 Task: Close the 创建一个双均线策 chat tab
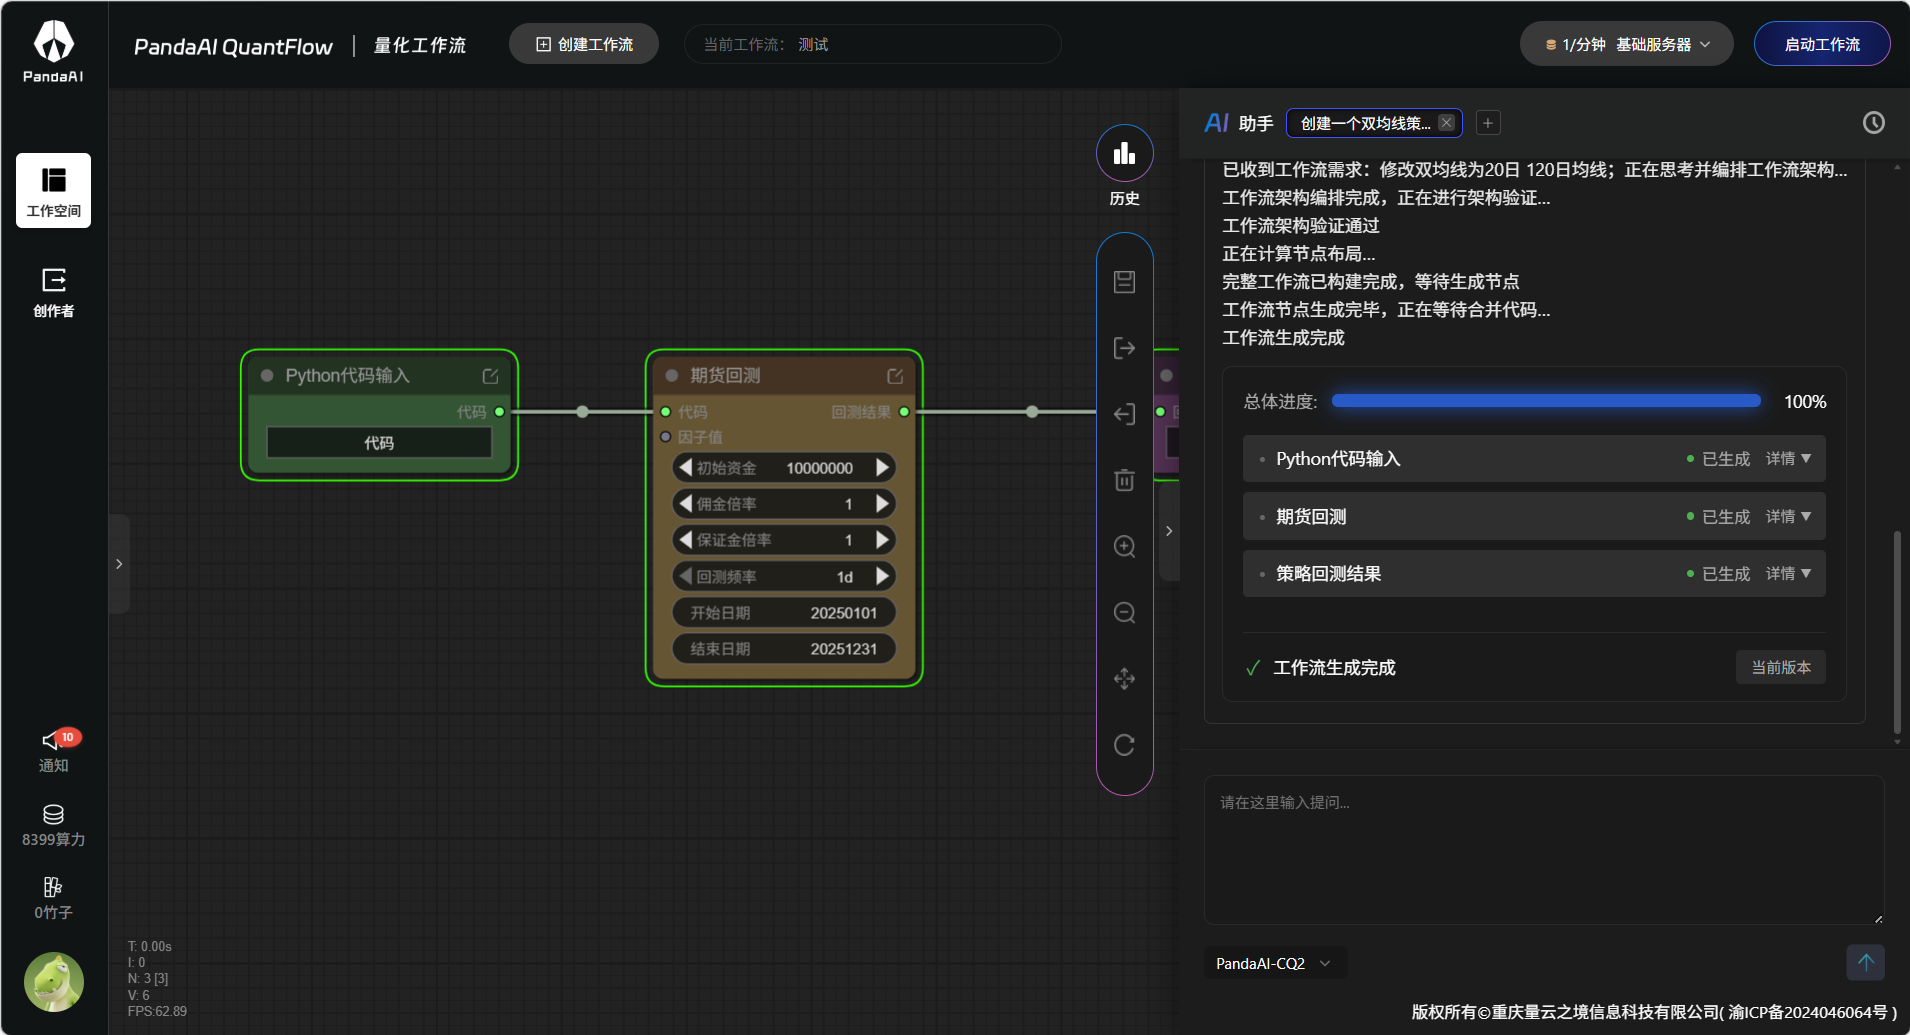(x=1446, y=123)
